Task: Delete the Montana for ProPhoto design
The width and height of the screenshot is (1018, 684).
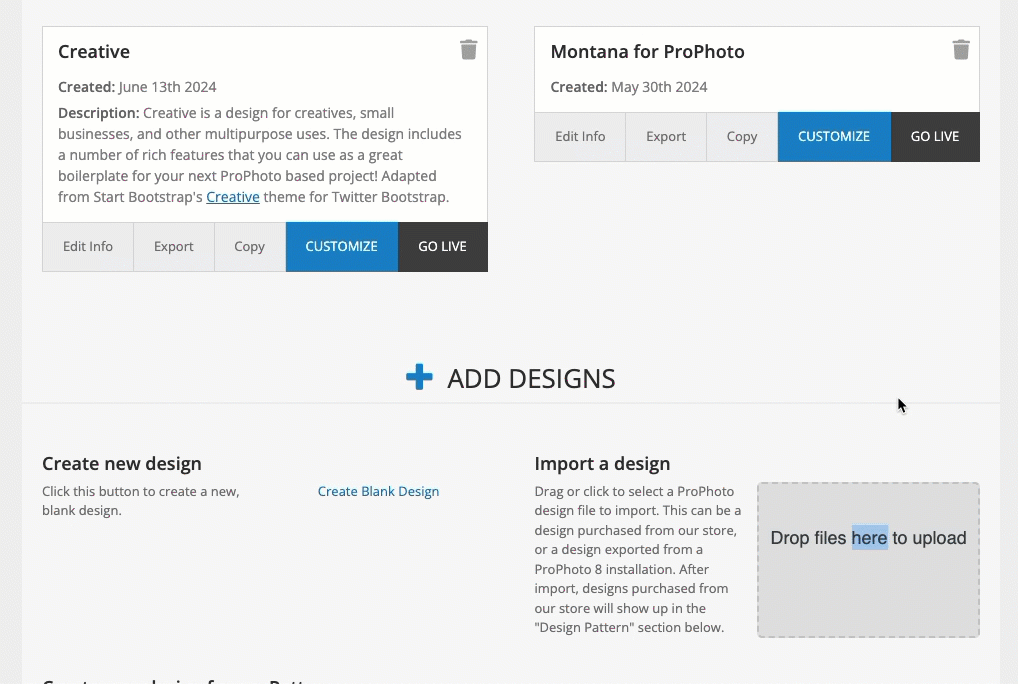Action: pos(961,50)
